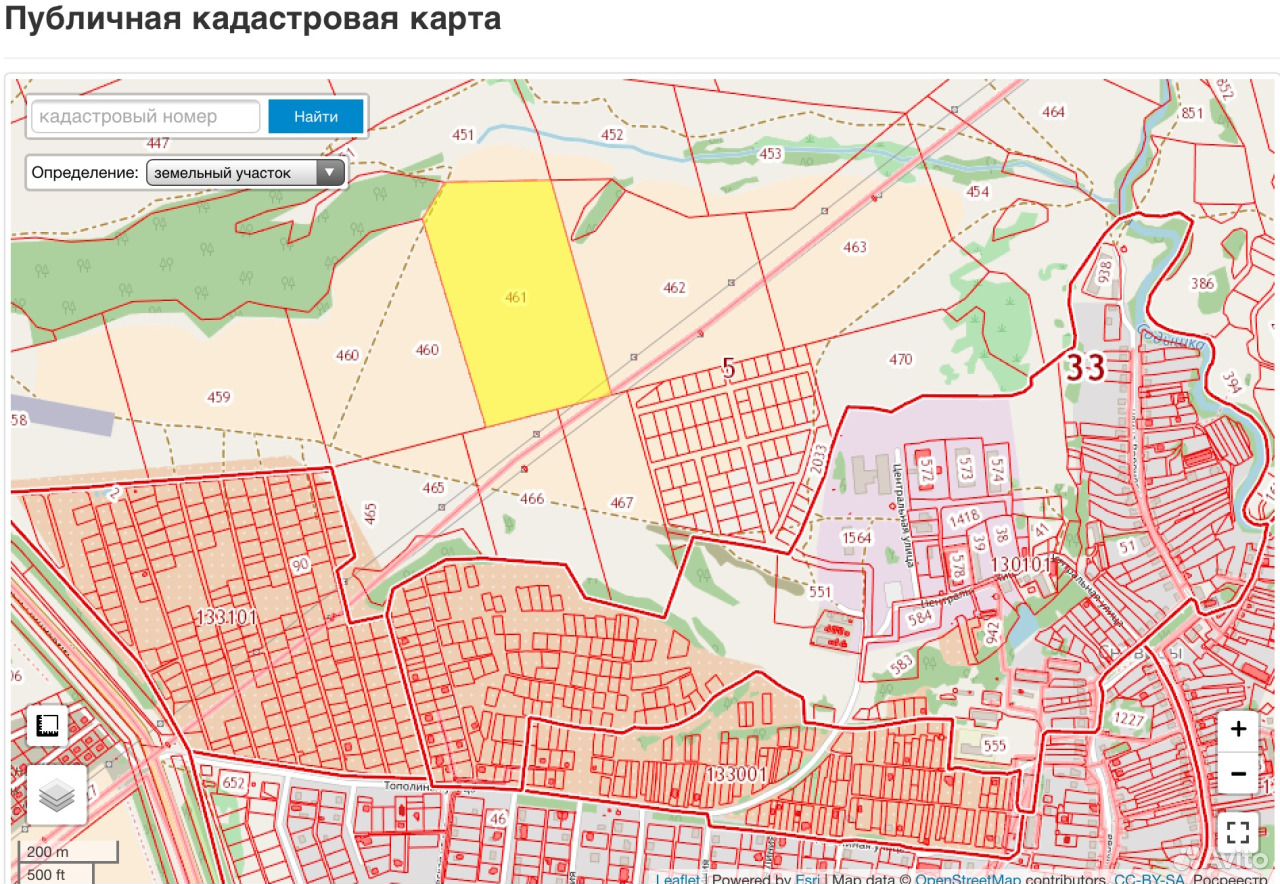Image resolution: width=1280 pixels, height=884 pixels.
Task: Click parcel label 454
Action: pos(977,191)
